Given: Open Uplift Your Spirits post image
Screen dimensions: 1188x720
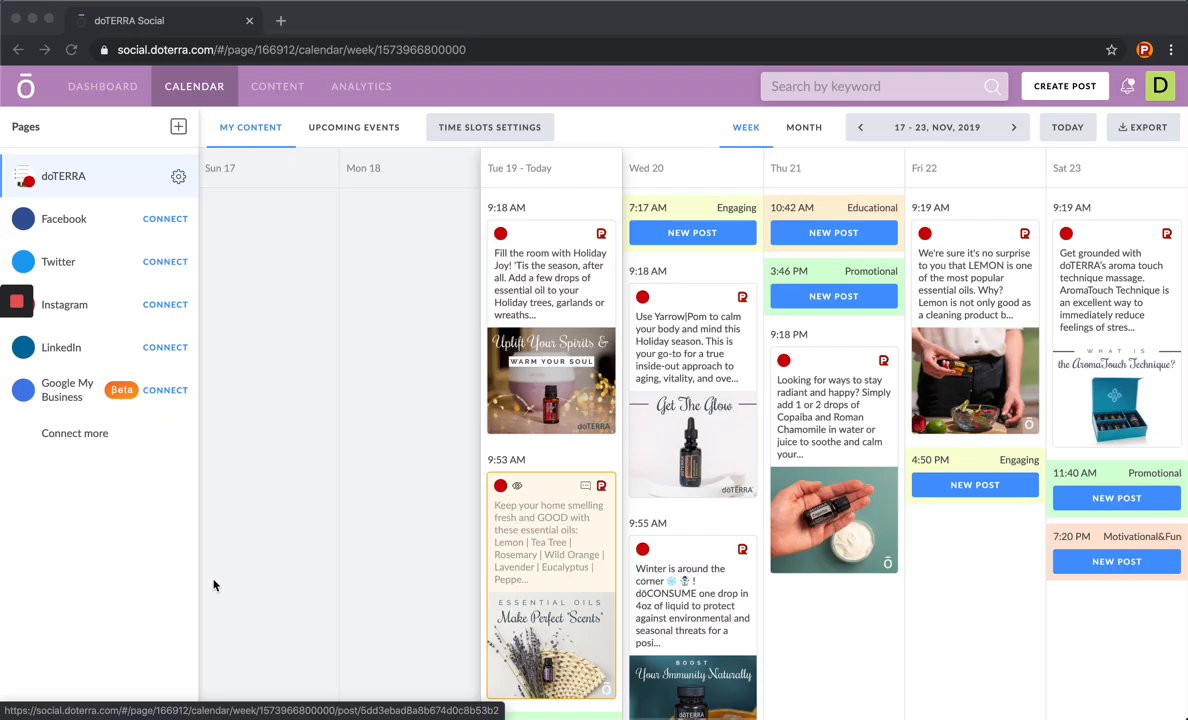Looking at the screenshot, I should coord(551,380).
